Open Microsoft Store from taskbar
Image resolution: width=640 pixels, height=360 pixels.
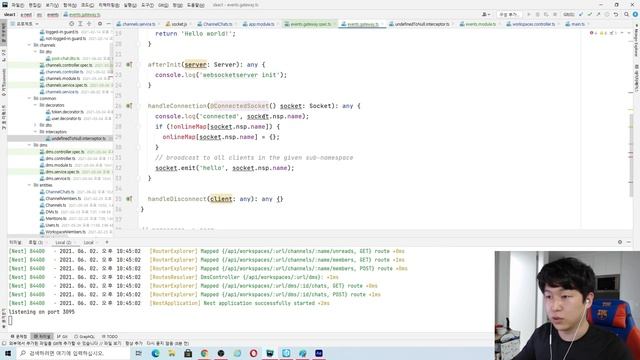click(188, 353)
